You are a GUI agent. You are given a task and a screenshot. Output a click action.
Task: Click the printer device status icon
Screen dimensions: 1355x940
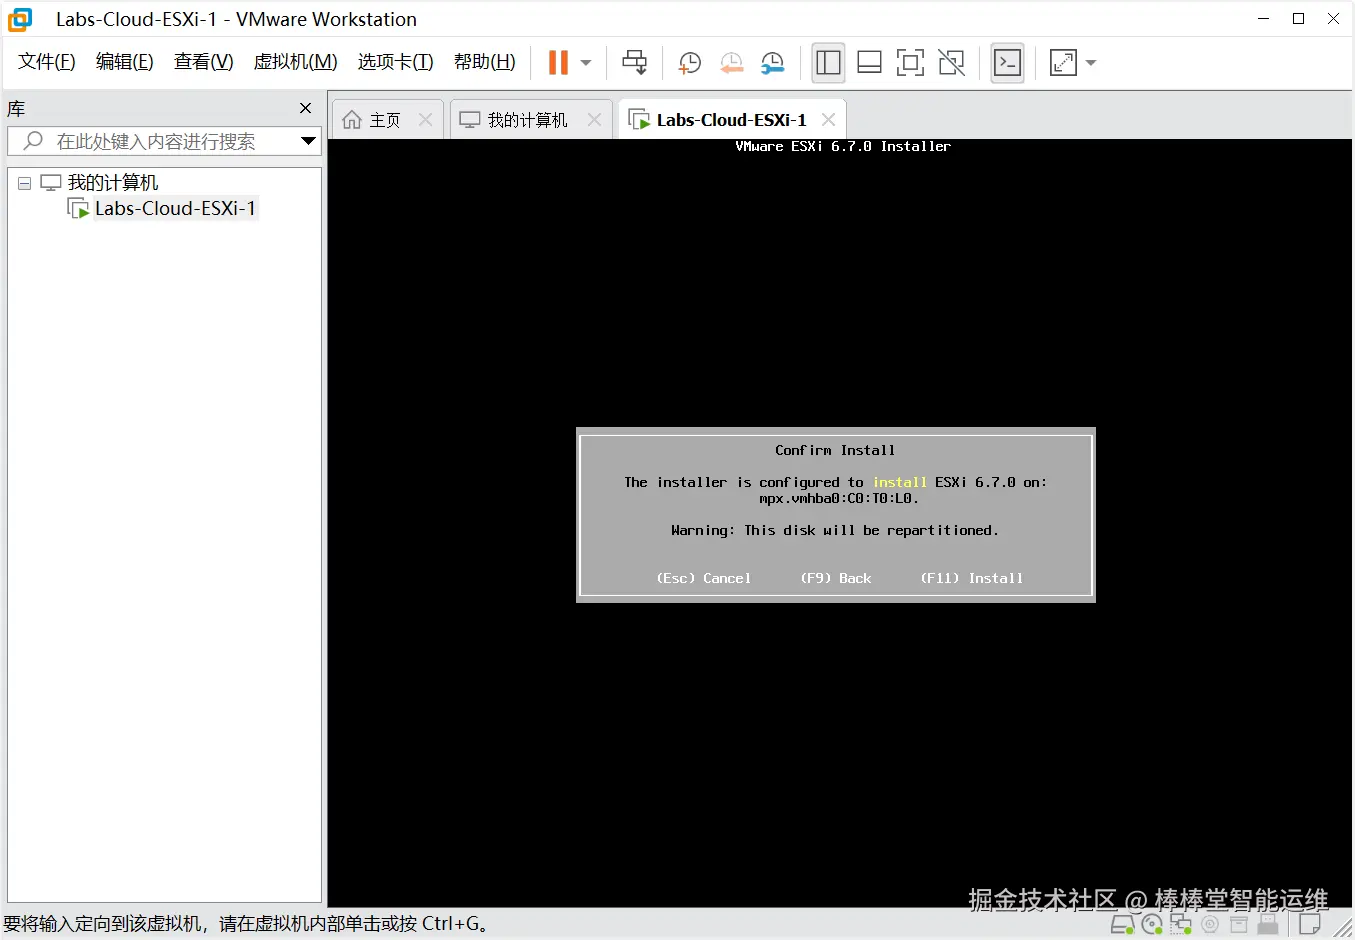(x=1239, y=924)
